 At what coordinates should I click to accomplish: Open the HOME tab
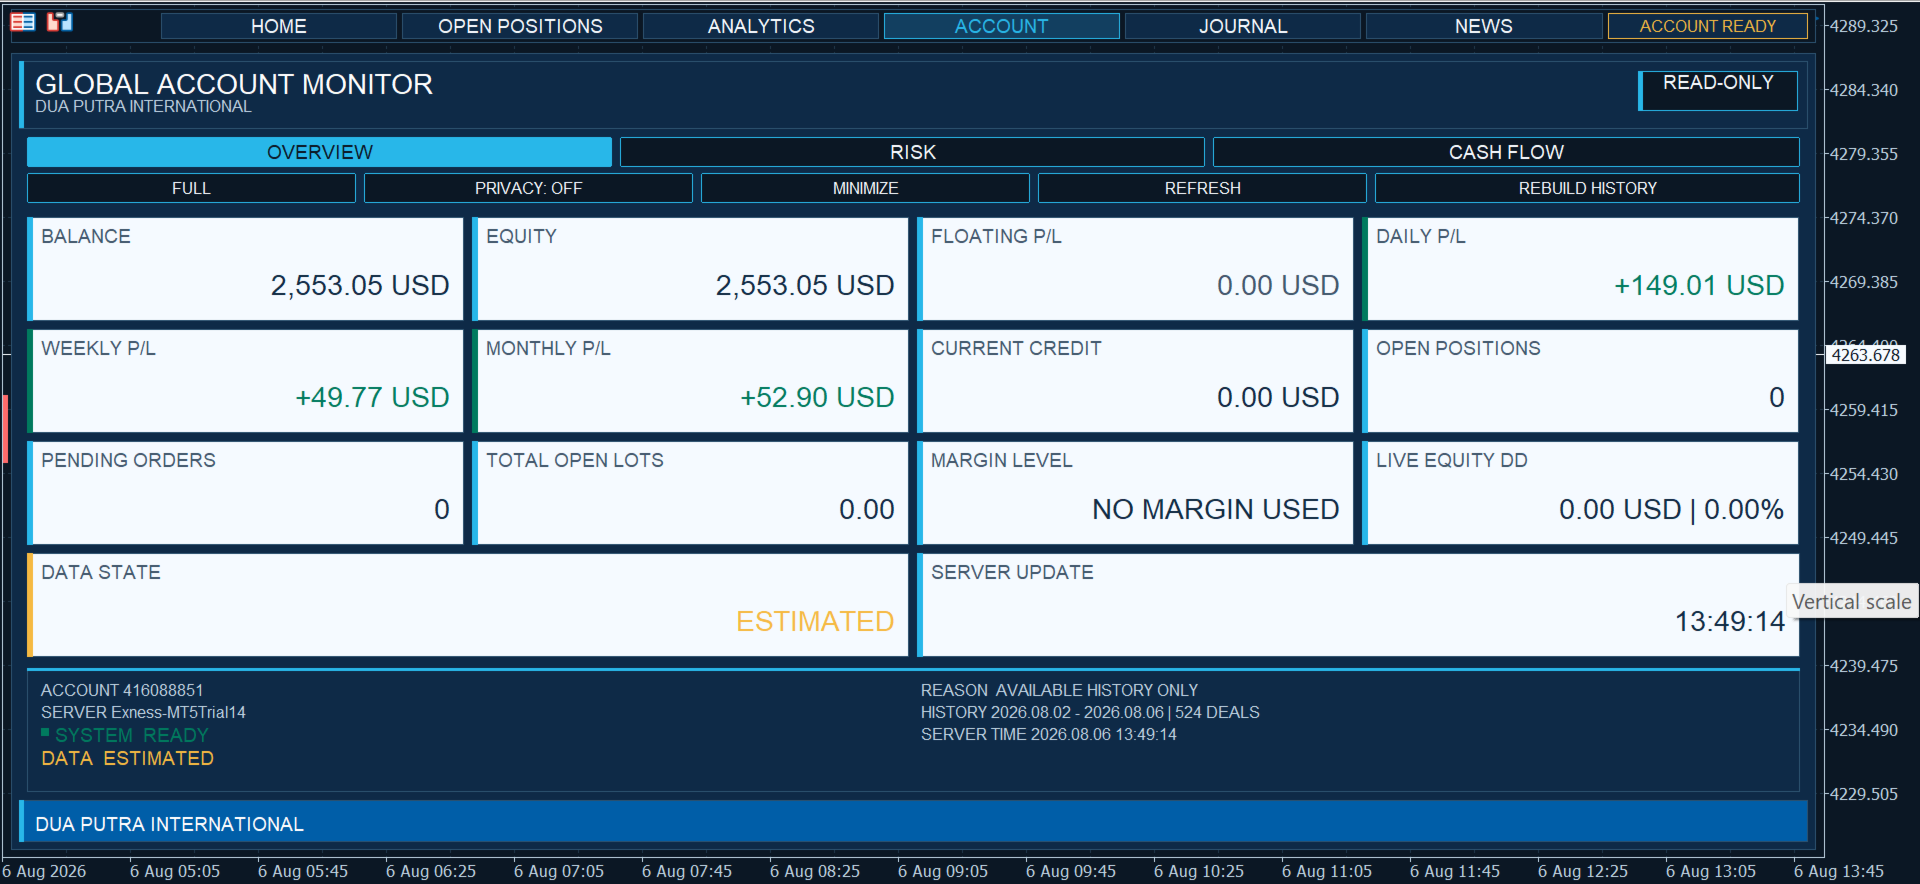click(x=279, y=26)
